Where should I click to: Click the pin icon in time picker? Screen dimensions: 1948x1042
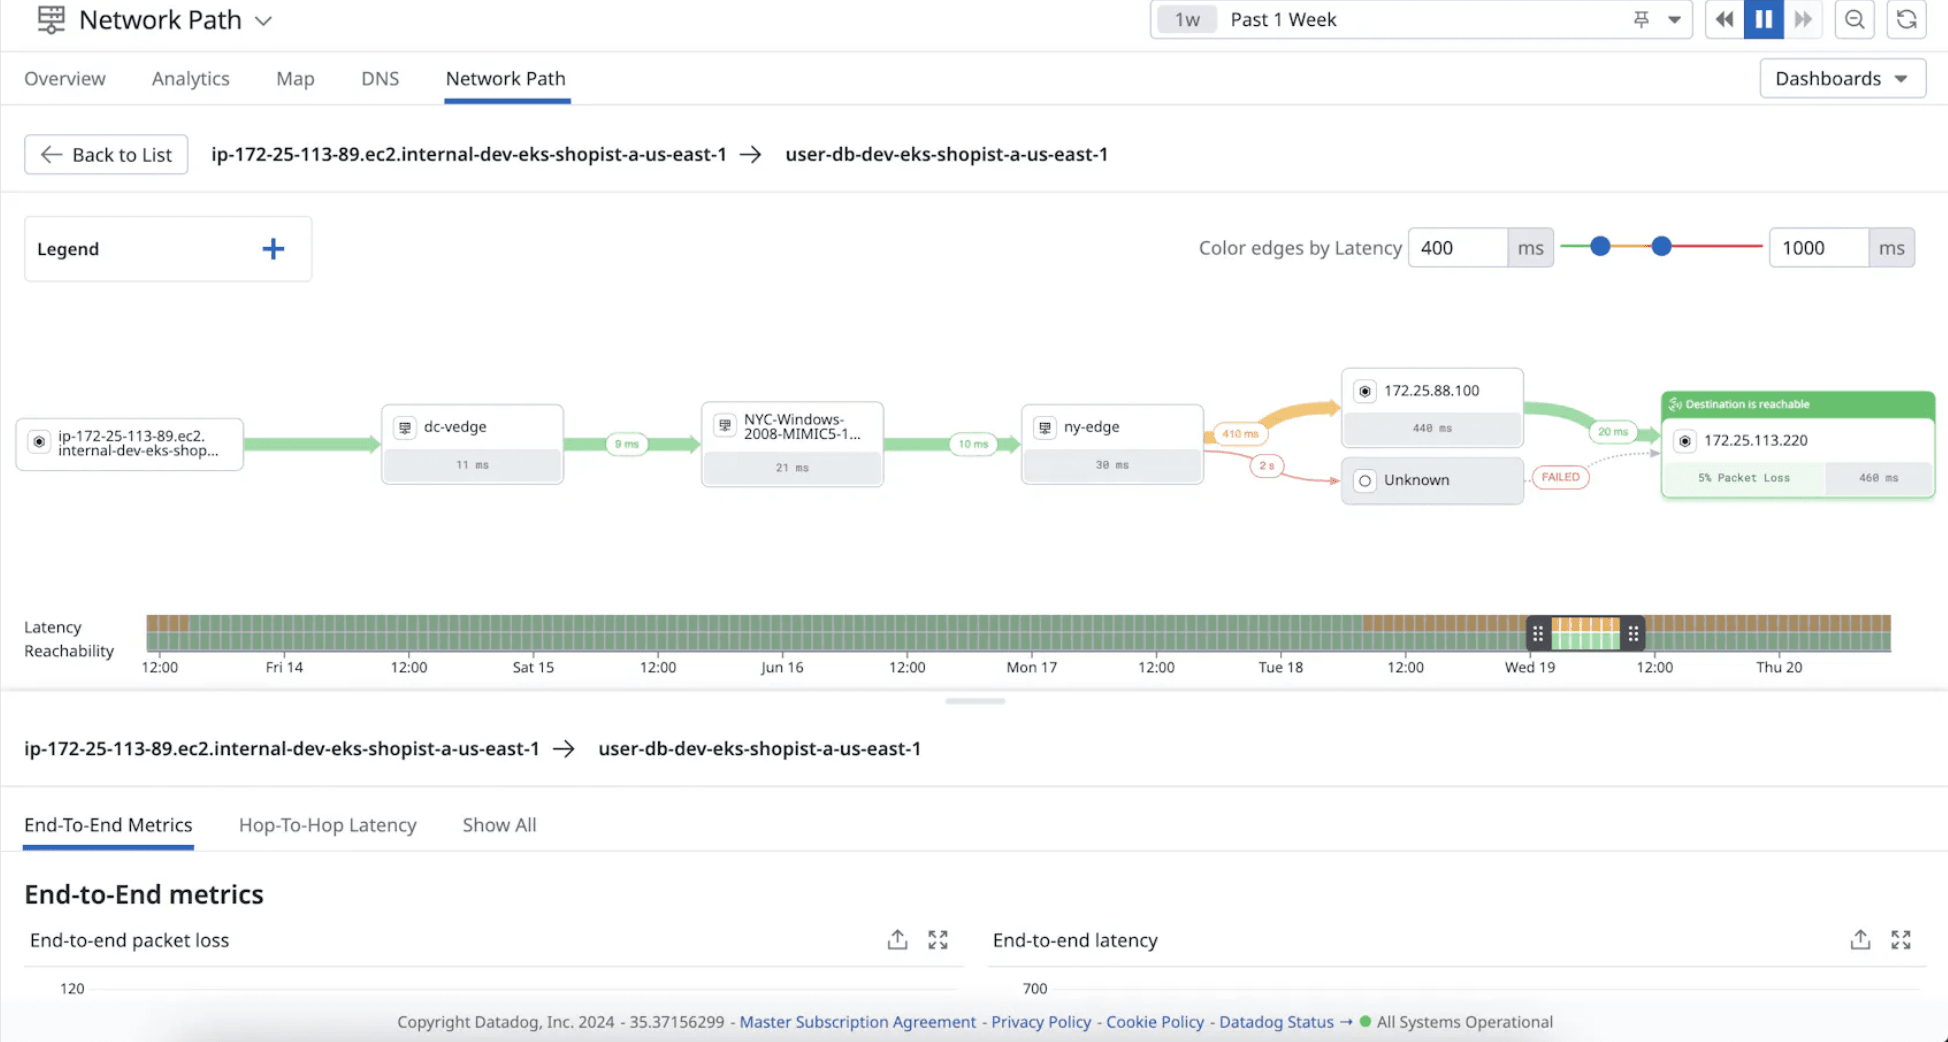pyautogui.click(x=1641, y=20)
